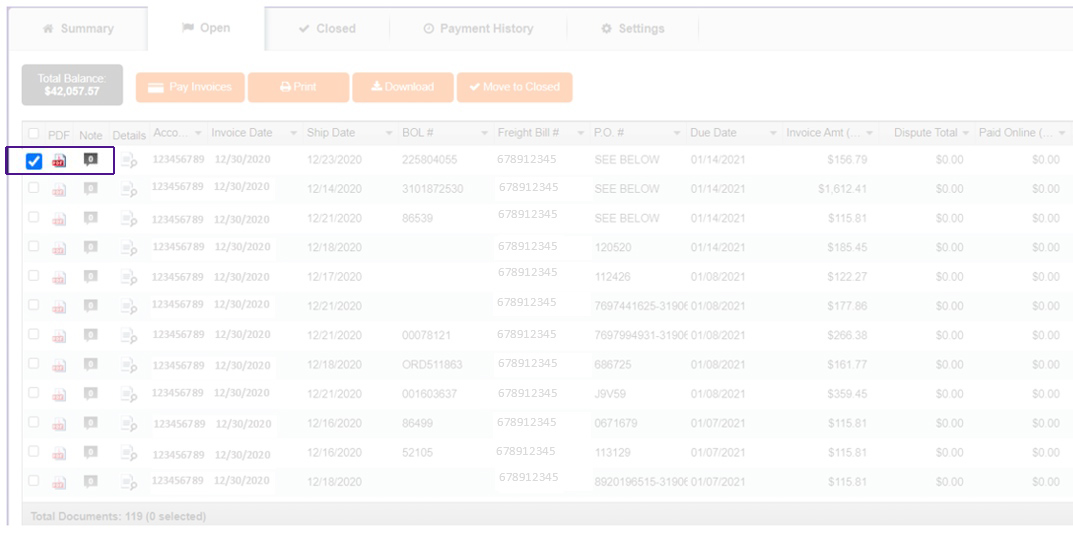Go to the Closed tab
The width and height of the screenshot is (1073, 551).
pos(327,29)
